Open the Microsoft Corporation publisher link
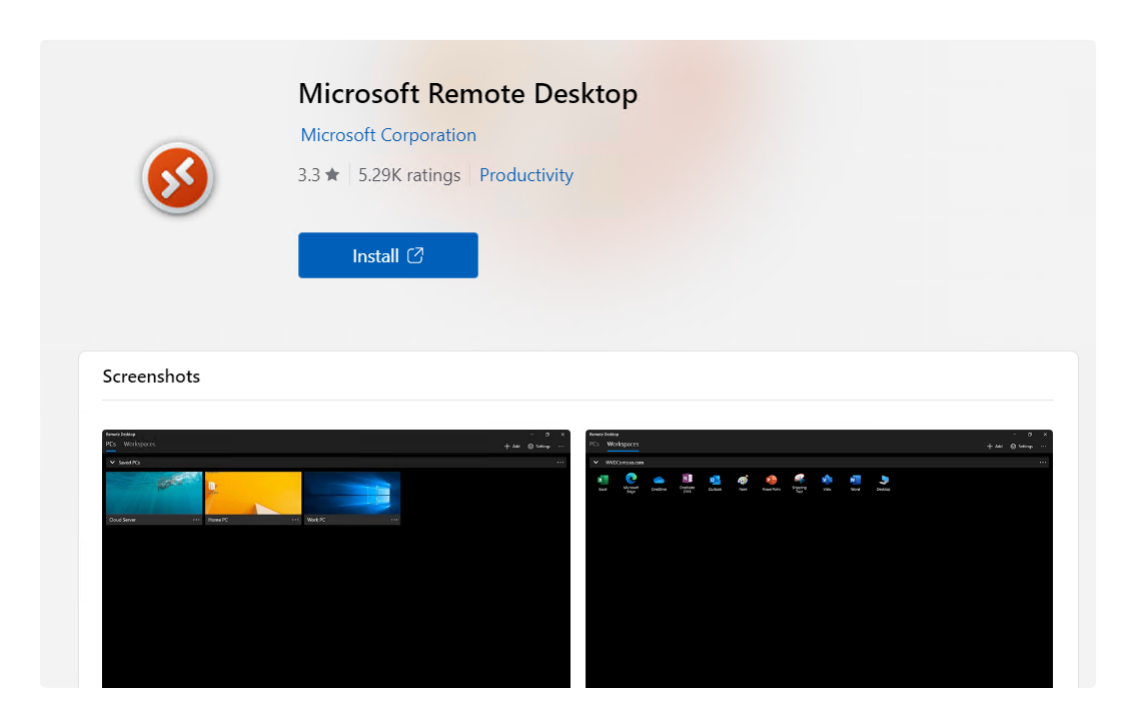1136x728 pixels. coord(388,135)
